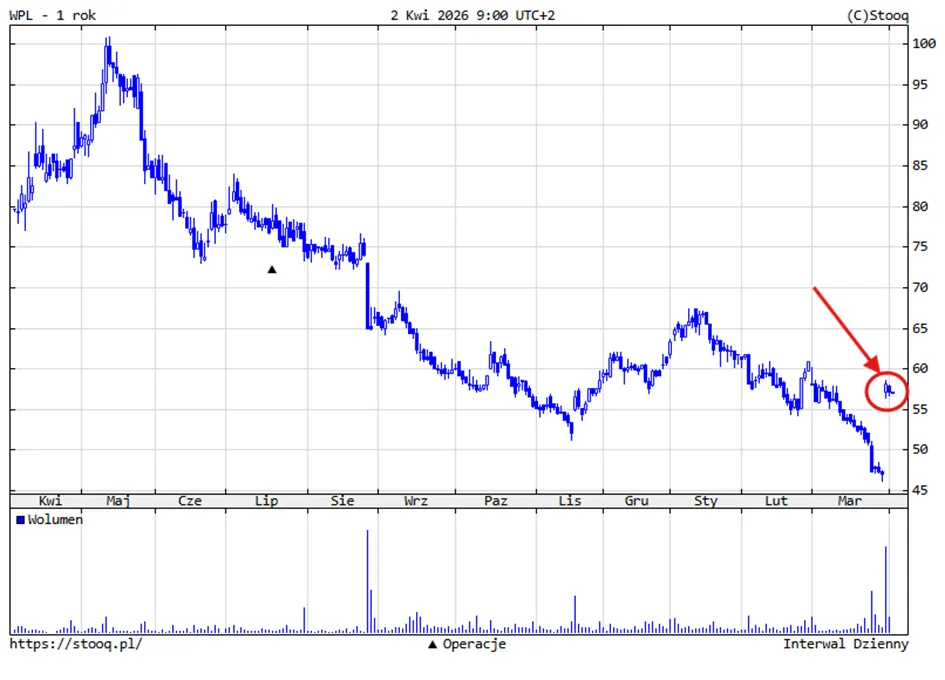Click the price axis value 50
This screenshot has height=680, width=945.
point(920,450)
